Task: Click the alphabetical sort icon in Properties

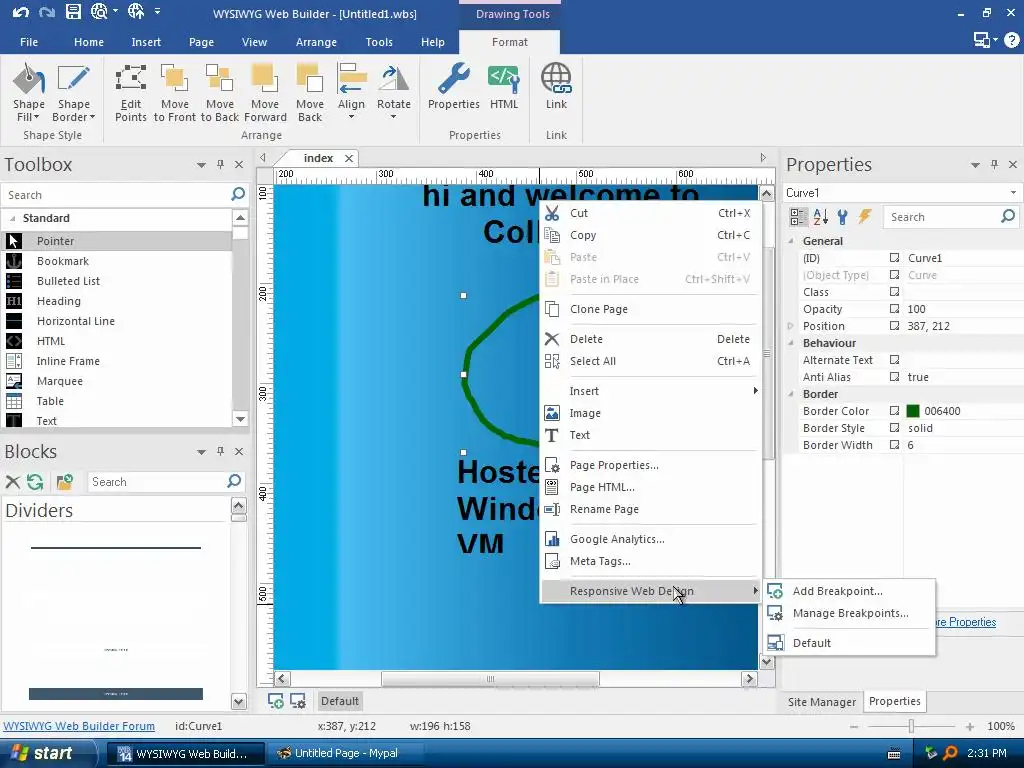Action: pos(821,217)
